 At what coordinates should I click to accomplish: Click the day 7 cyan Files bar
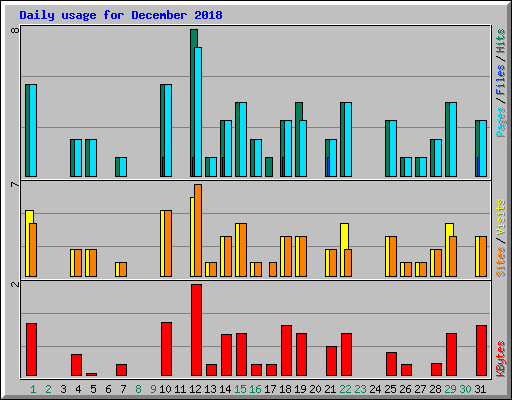pos(123,167)
